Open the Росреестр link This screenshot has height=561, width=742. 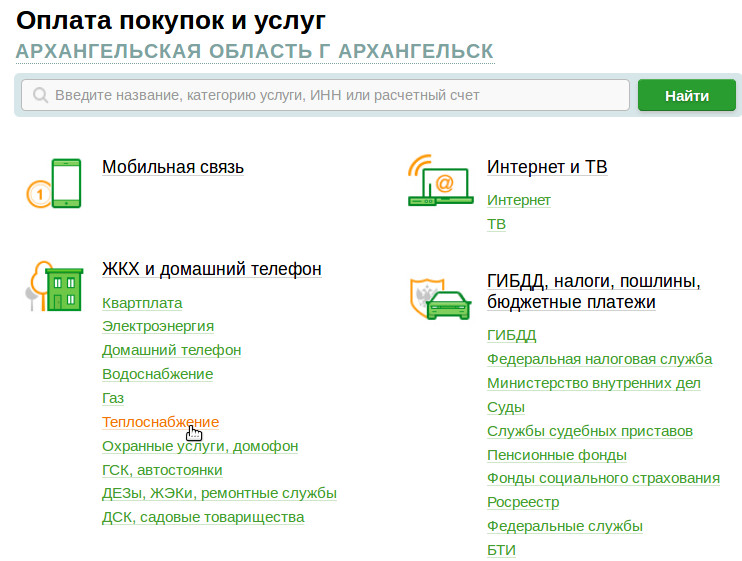click(x=523, y=502)
